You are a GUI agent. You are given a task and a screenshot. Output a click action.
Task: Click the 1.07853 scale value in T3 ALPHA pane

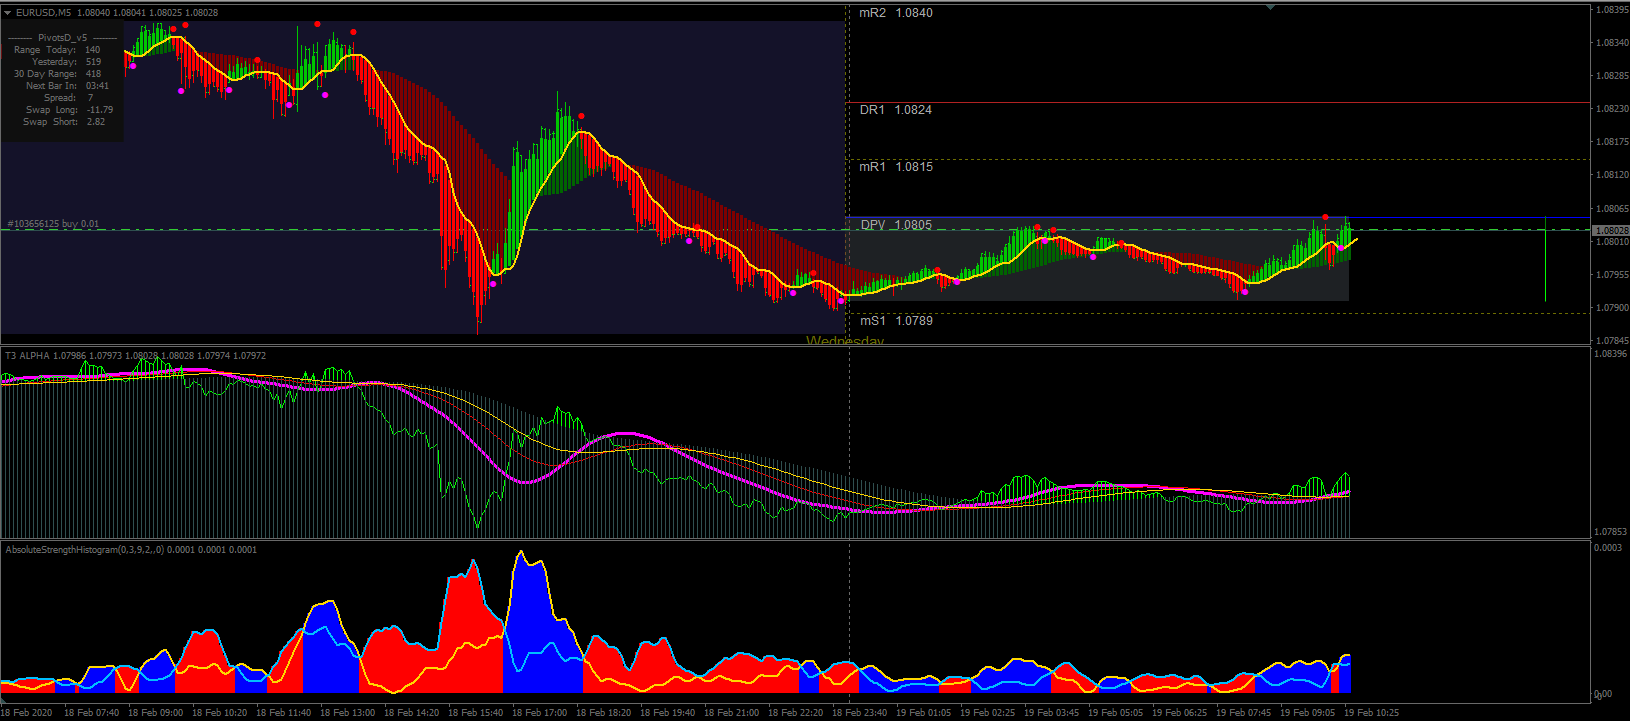(x=1609, y=532)
